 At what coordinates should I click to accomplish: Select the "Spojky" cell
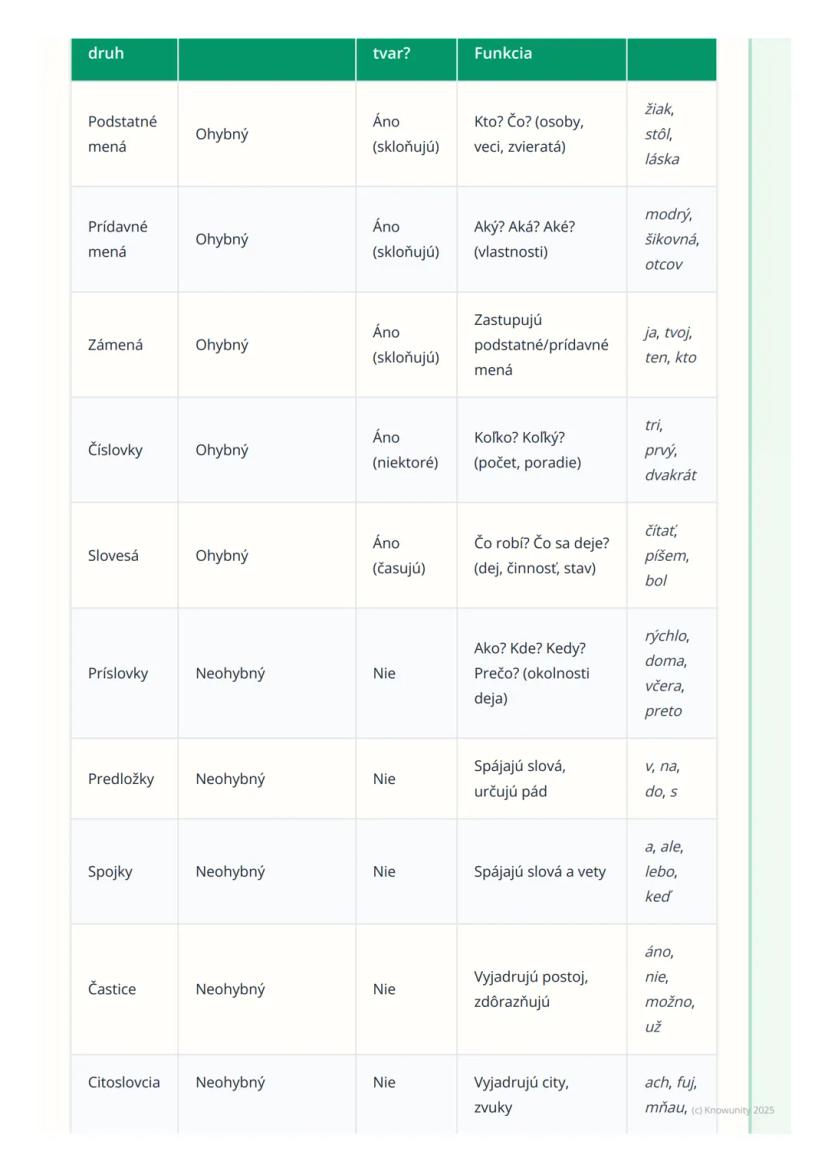click(x=110, y=872)
